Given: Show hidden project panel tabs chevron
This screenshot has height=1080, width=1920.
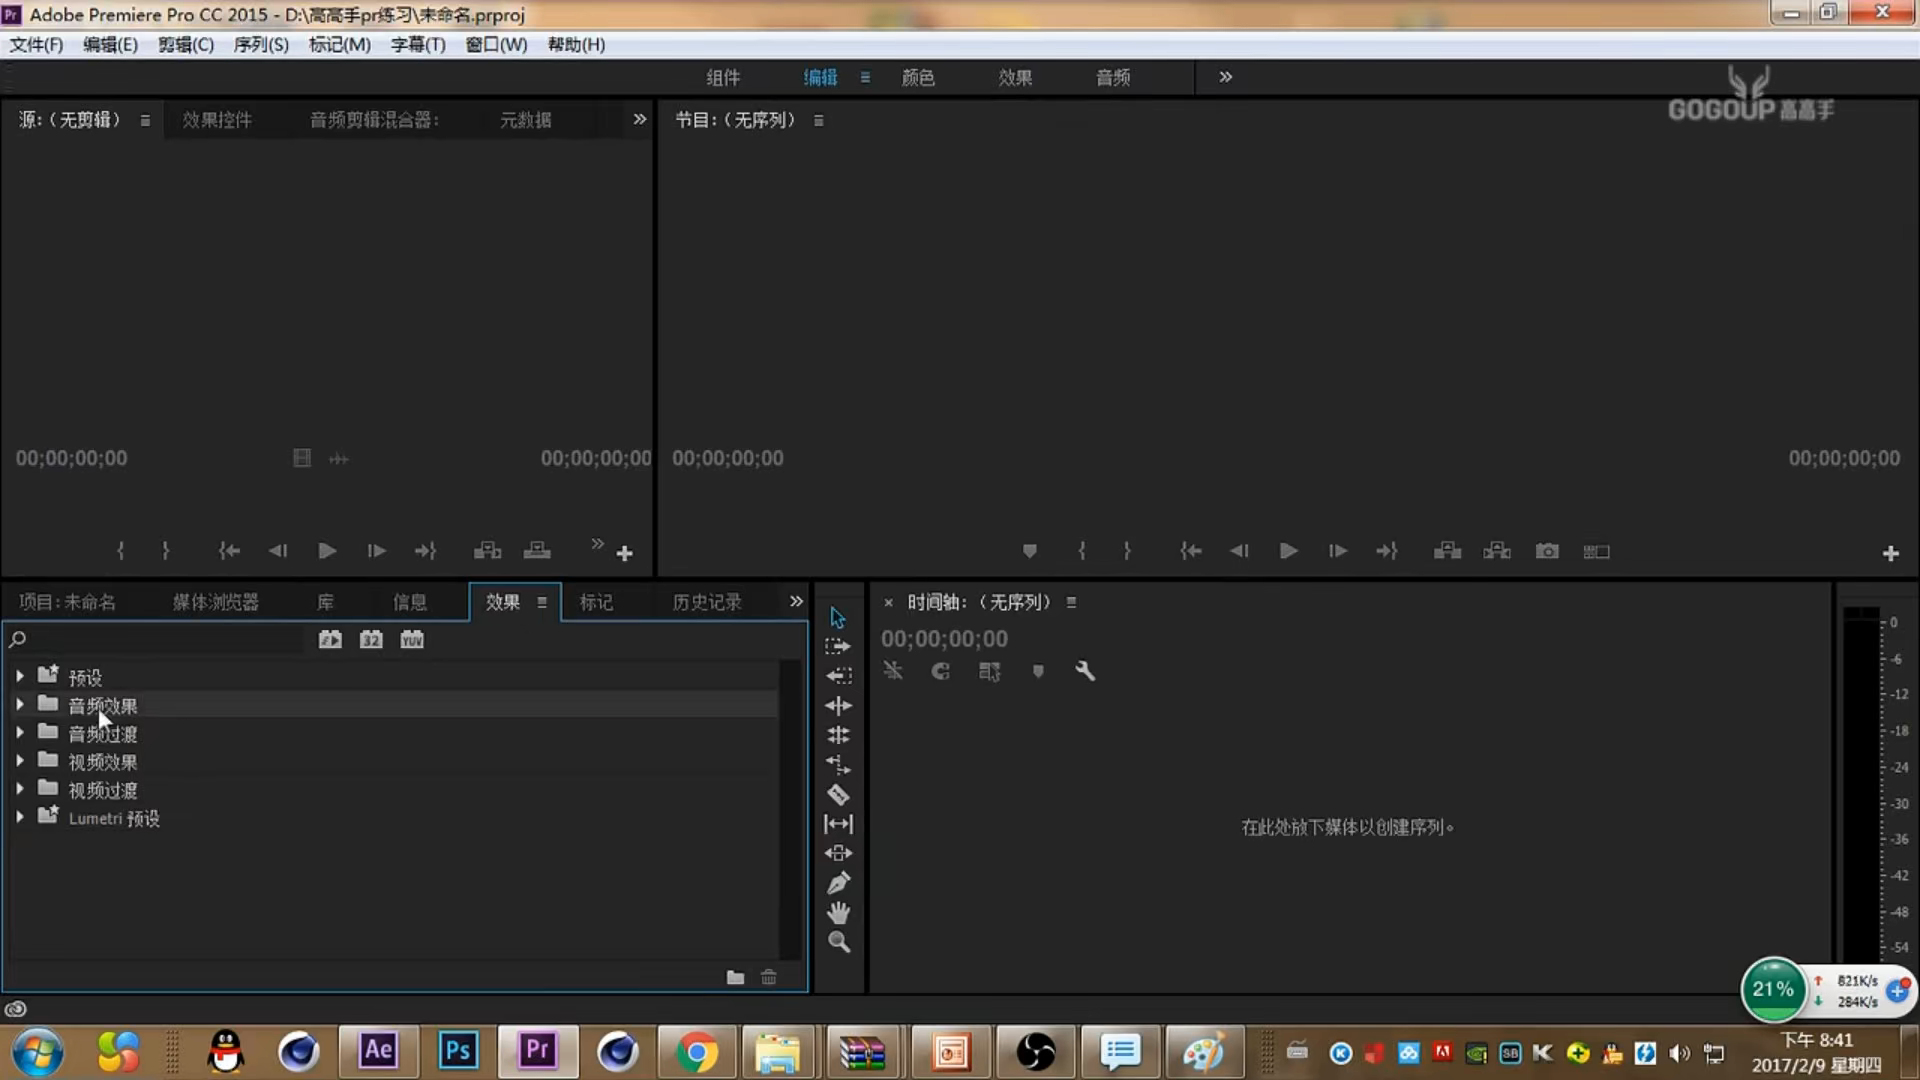Looking at the screenshot, I should click(796, 601).
